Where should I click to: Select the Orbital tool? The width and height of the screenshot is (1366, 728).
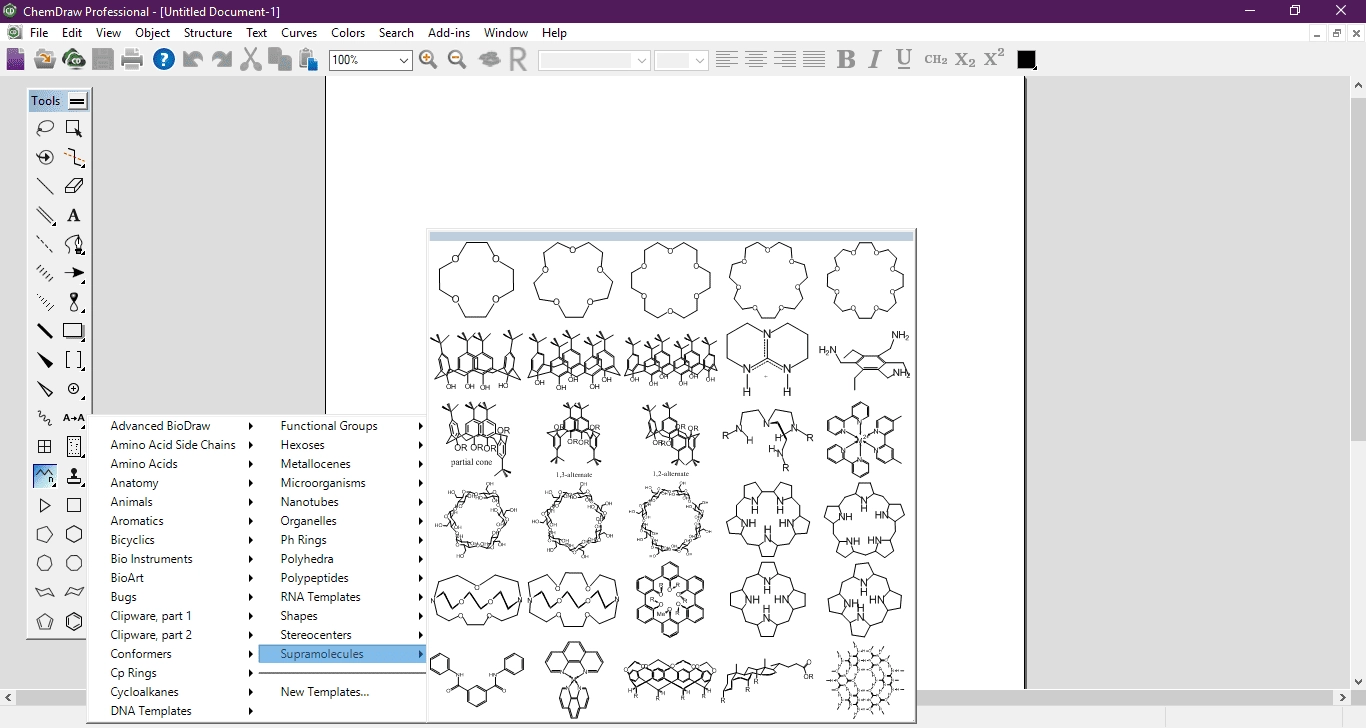(74, 302)
